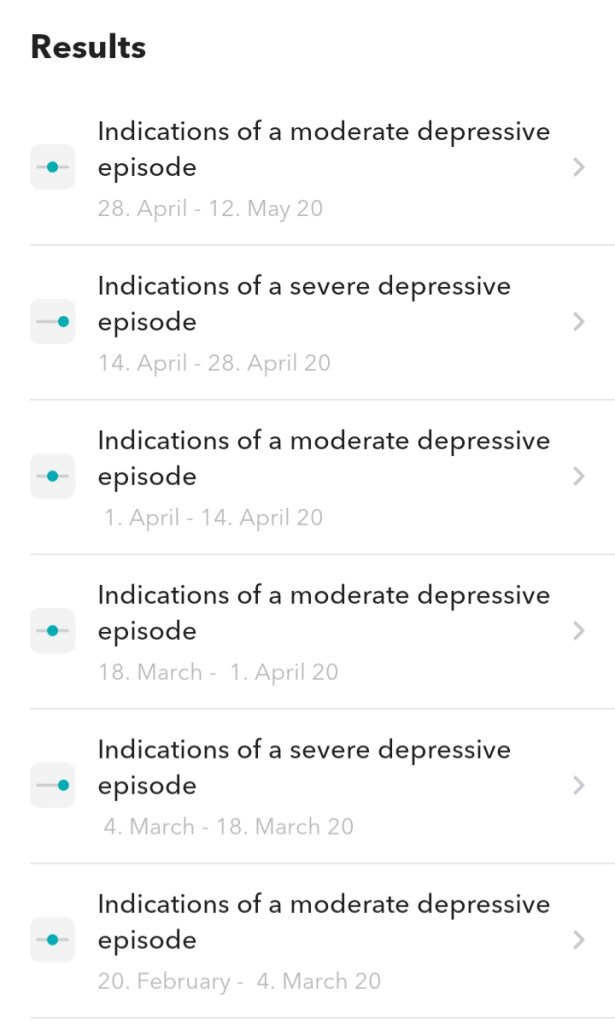This screenshot has height=1036, width=615.
Task: Open severe depressive episode result from 4. March
Action: tap(303, 767)
